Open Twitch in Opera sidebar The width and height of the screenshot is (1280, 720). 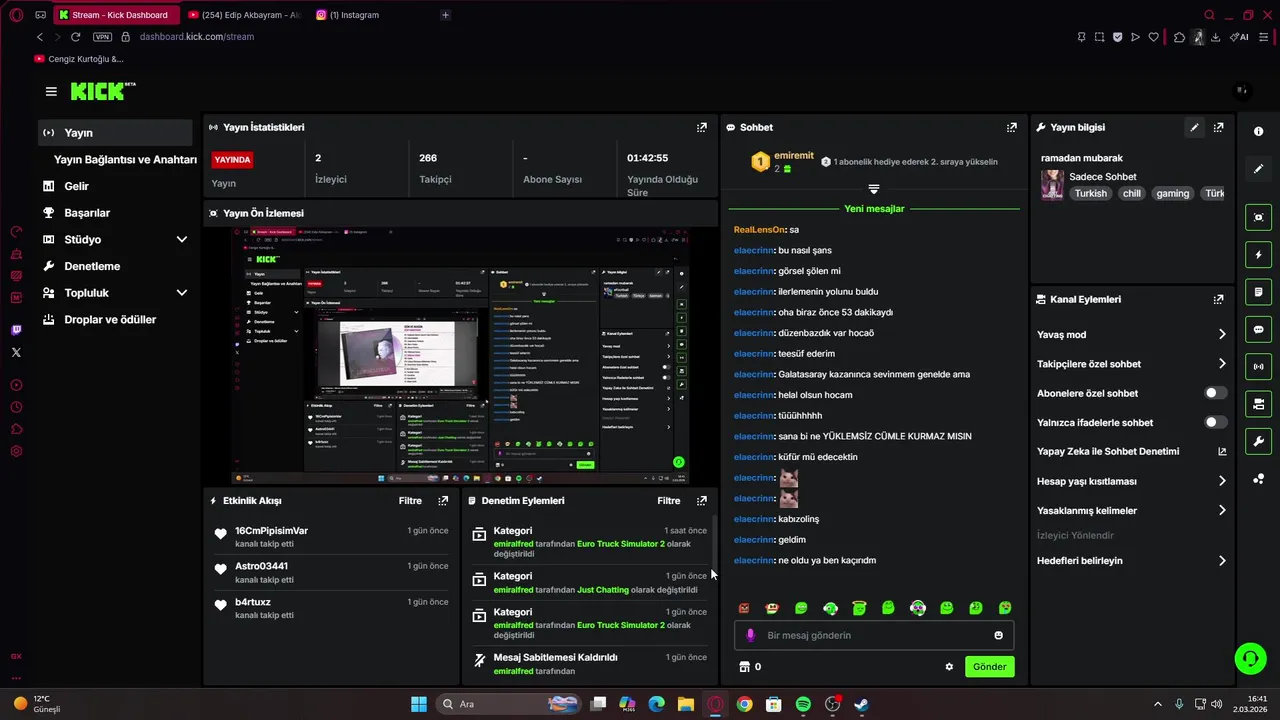click(16, 330)
